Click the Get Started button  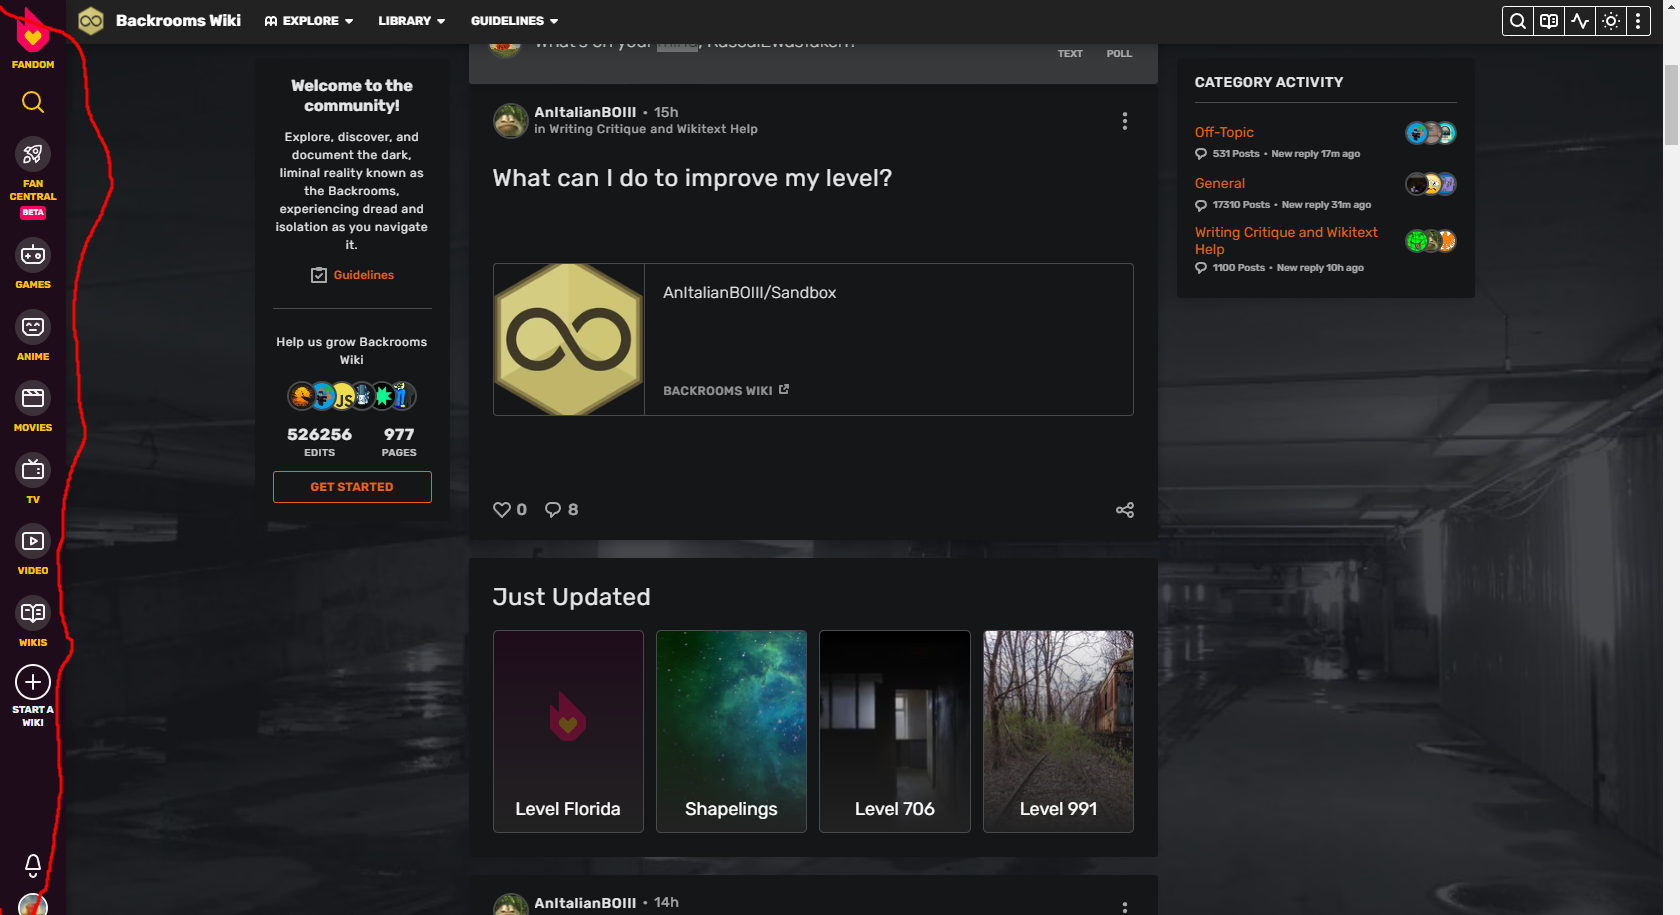[352, 487]
